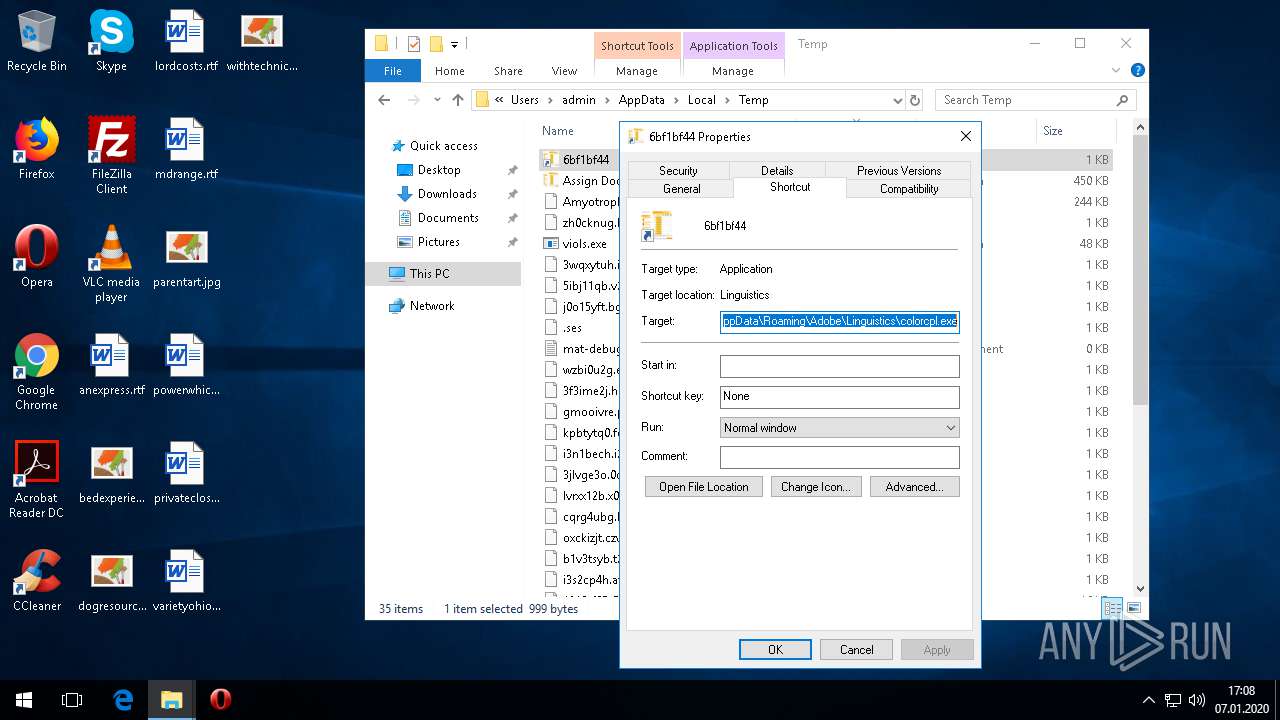The width and height of the screenshot is (1280, 720).
Task: Select Network in navigation pane
Action: point(432,306)
